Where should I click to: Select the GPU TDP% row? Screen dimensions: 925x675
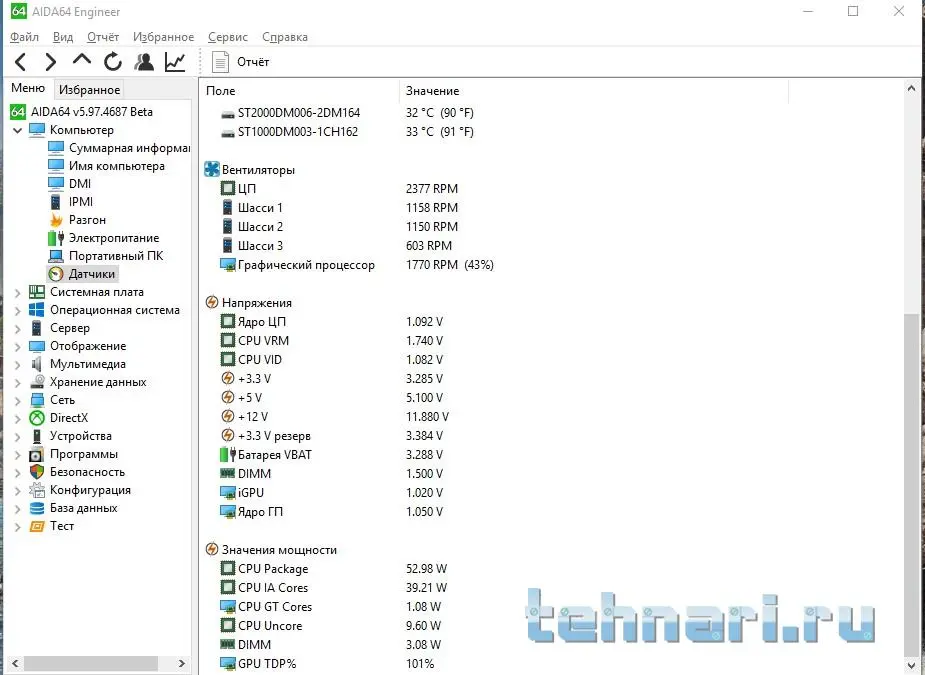(327, 664)
